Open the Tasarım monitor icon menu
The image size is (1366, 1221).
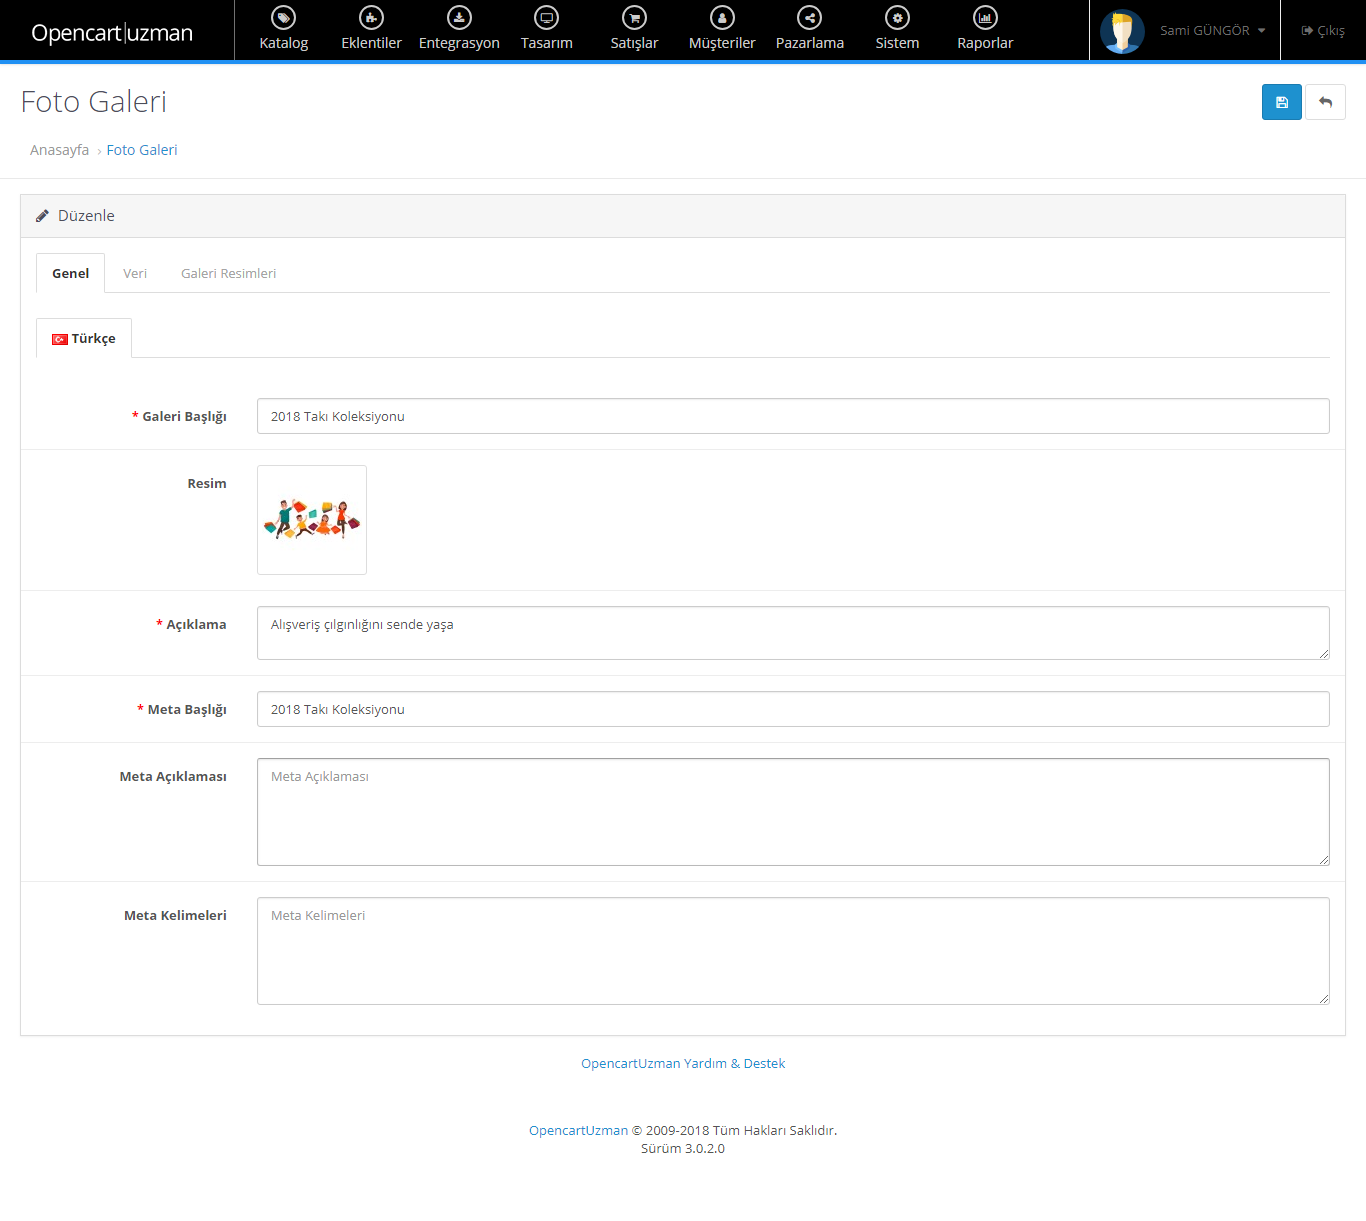click(x=547, y=18)
